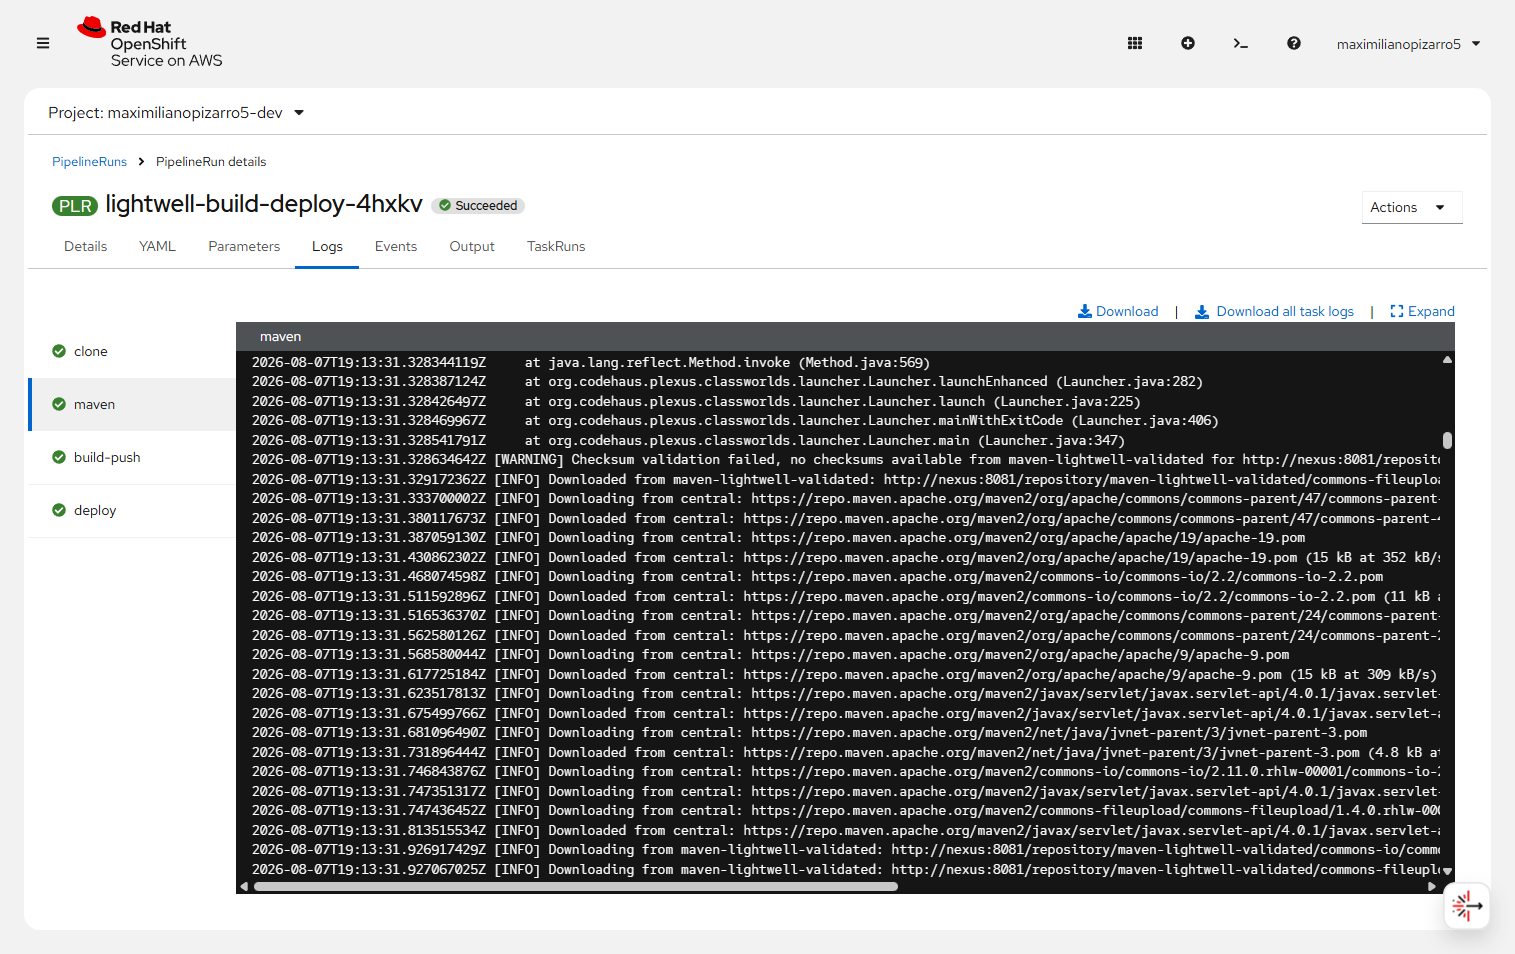Open the web terminal command line icon
The image size is (1515, 954).
[x=1241, y=43]
